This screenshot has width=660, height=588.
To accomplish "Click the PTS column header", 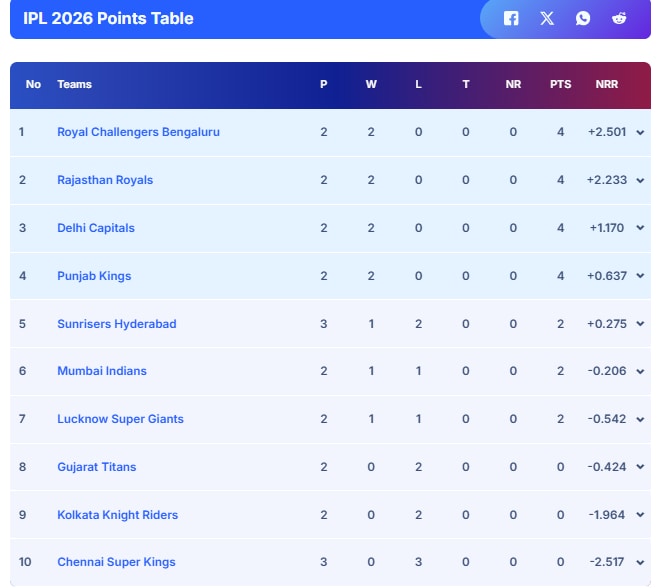I will coord(560,85).
